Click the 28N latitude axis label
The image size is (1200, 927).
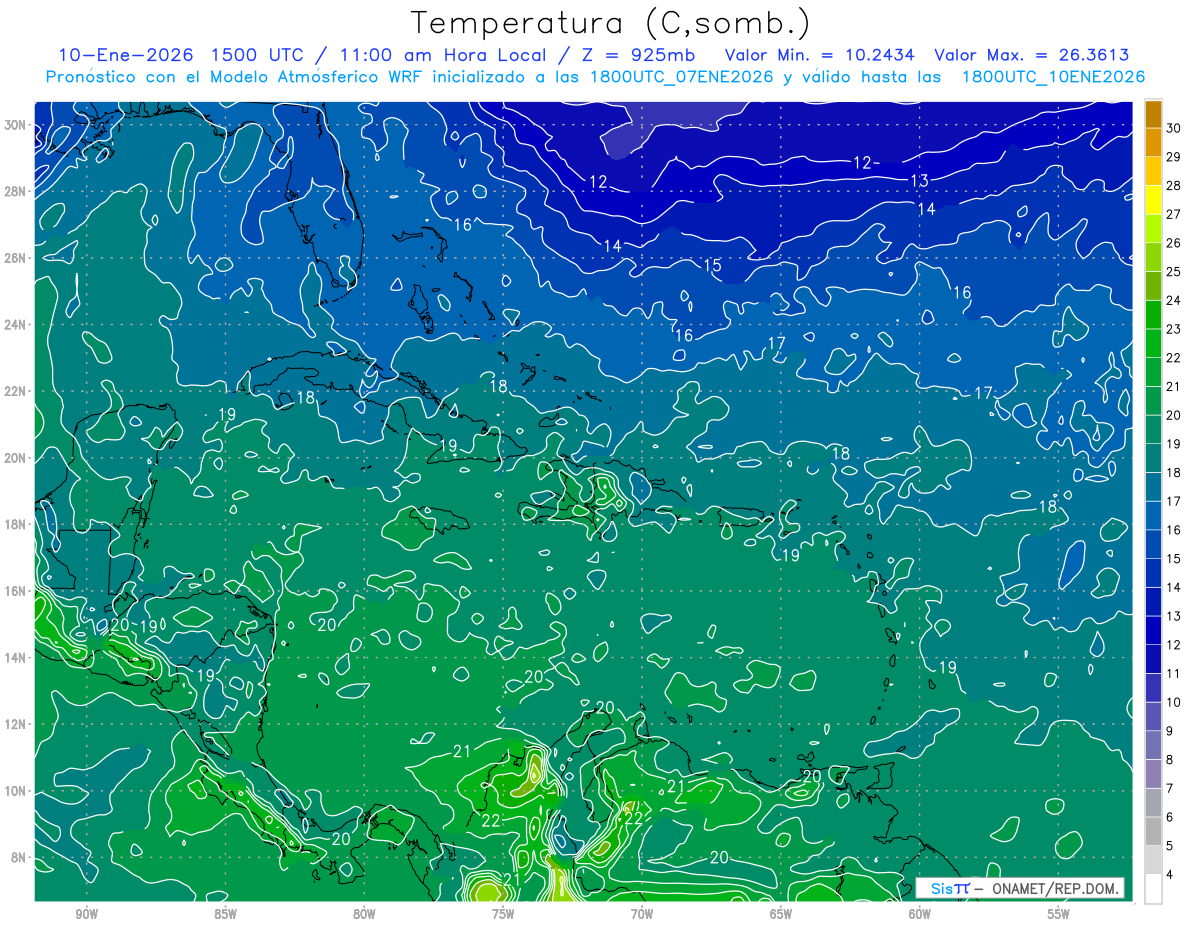click(x=15, y=191)
